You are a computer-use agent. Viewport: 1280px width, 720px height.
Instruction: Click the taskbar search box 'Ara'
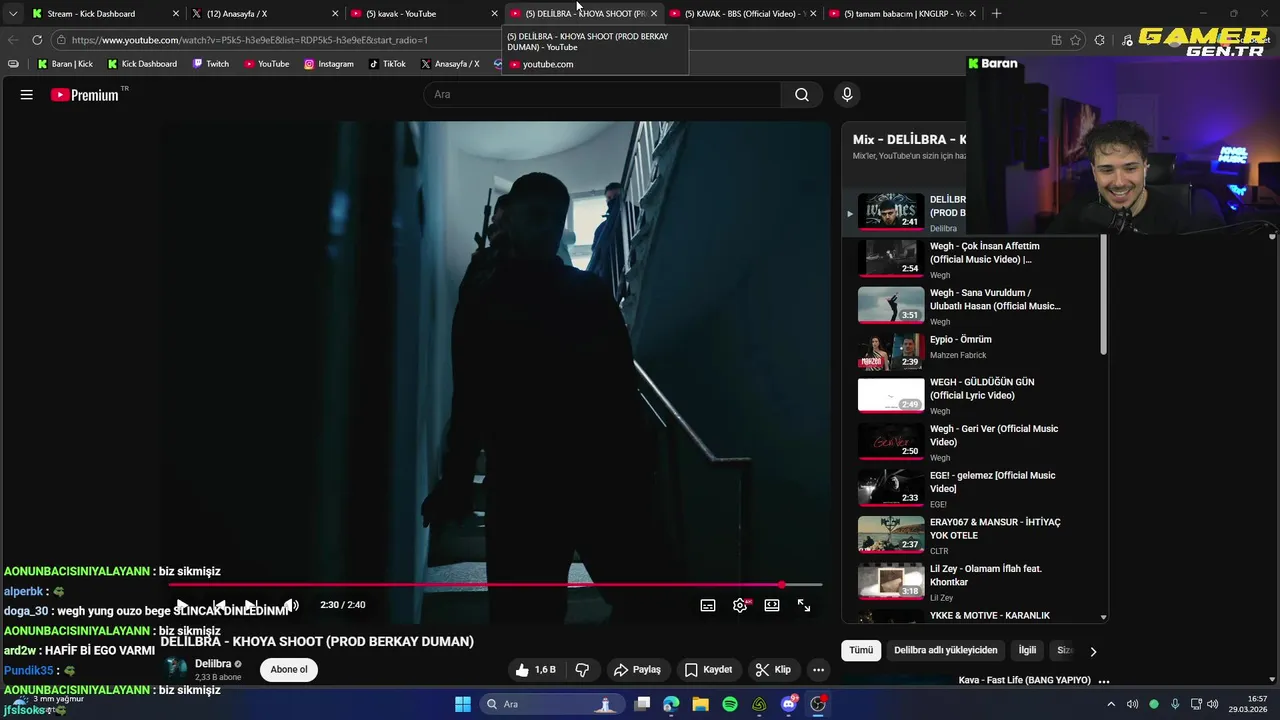click(552, 704)
